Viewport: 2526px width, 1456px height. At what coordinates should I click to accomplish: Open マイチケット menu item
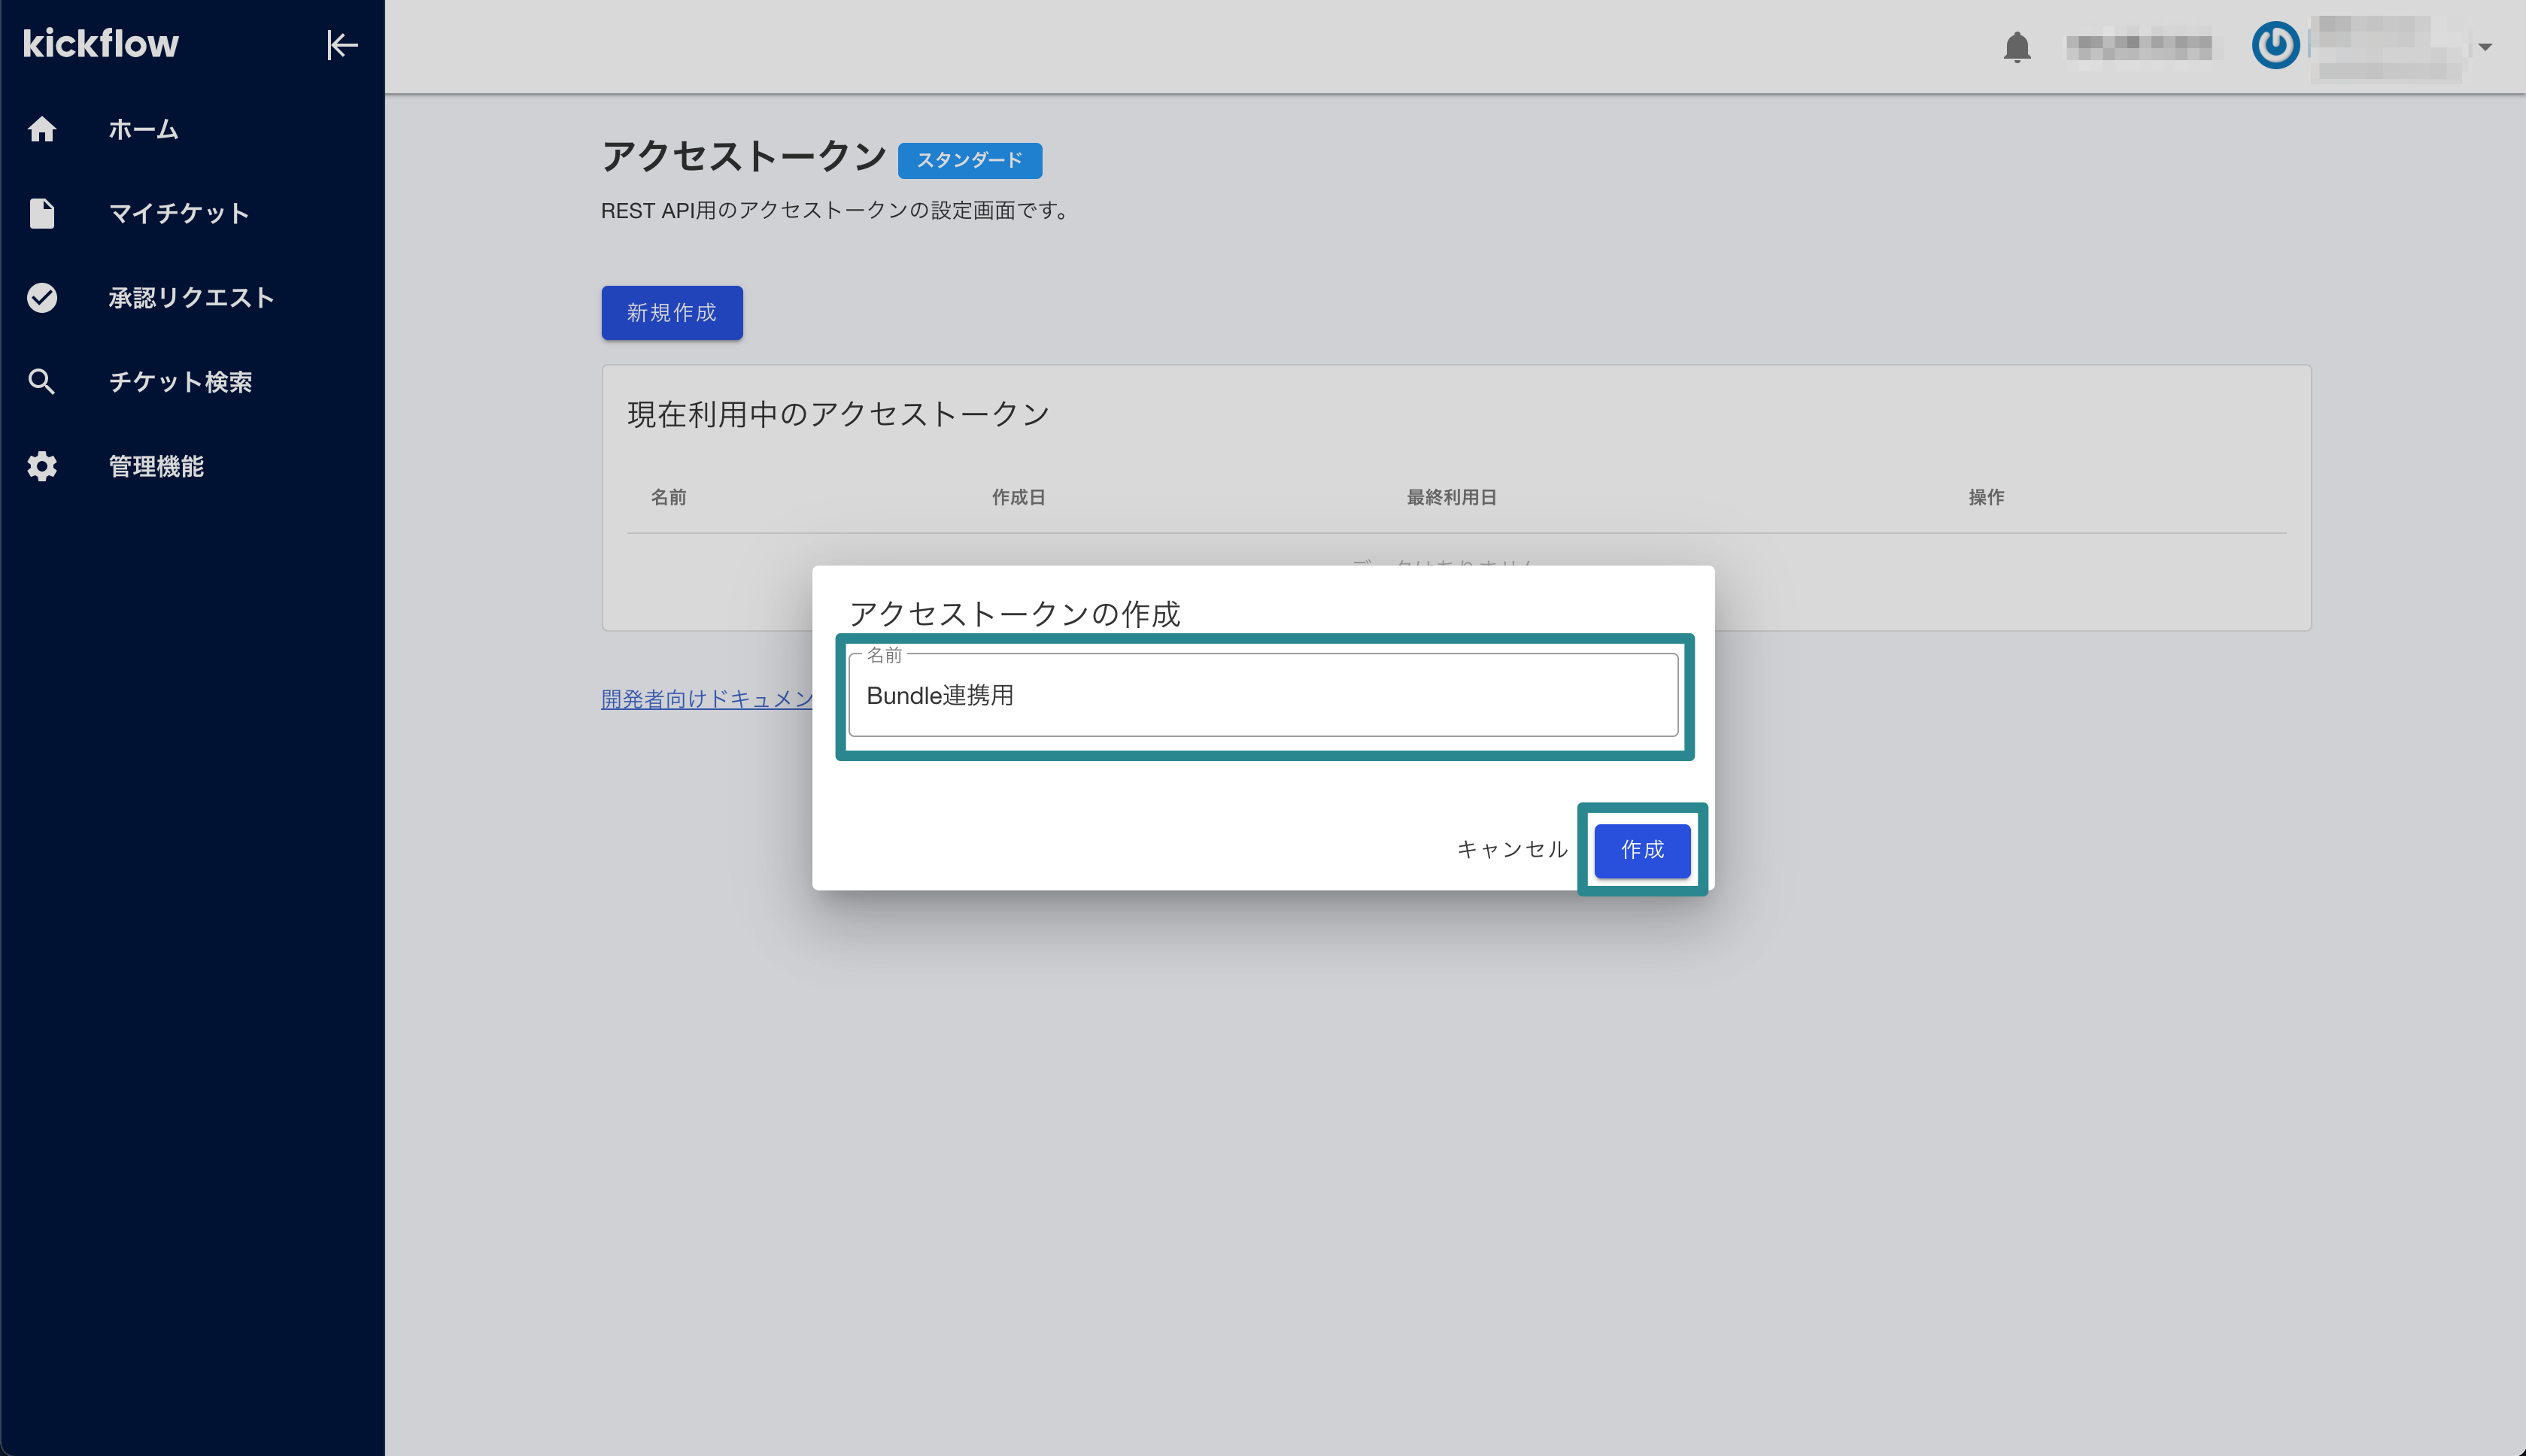[x=179, y=213]
